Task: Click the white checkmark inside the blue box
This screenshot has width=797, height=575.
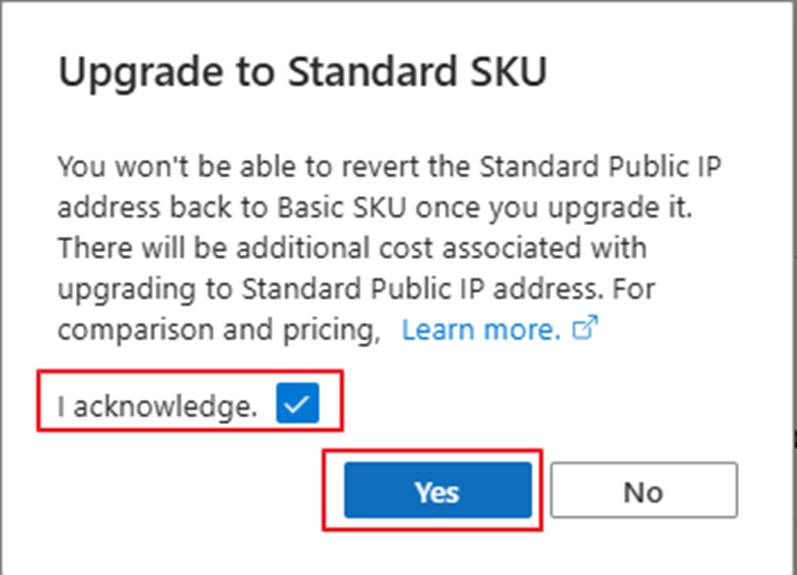Action: point(298,405)
